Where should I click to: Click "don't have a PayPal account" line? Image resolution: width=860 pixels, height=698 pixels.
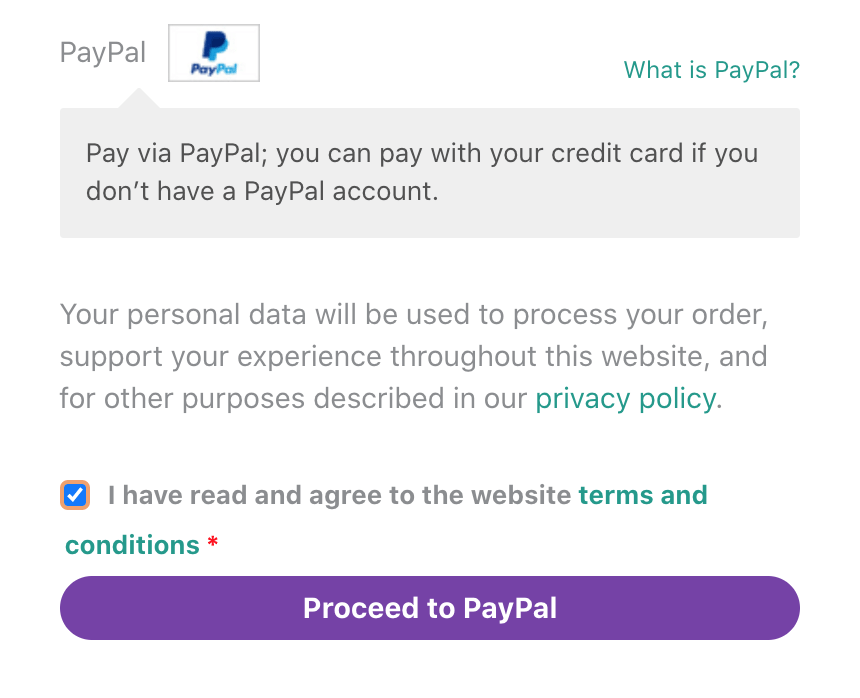click(x=262, y=192)
